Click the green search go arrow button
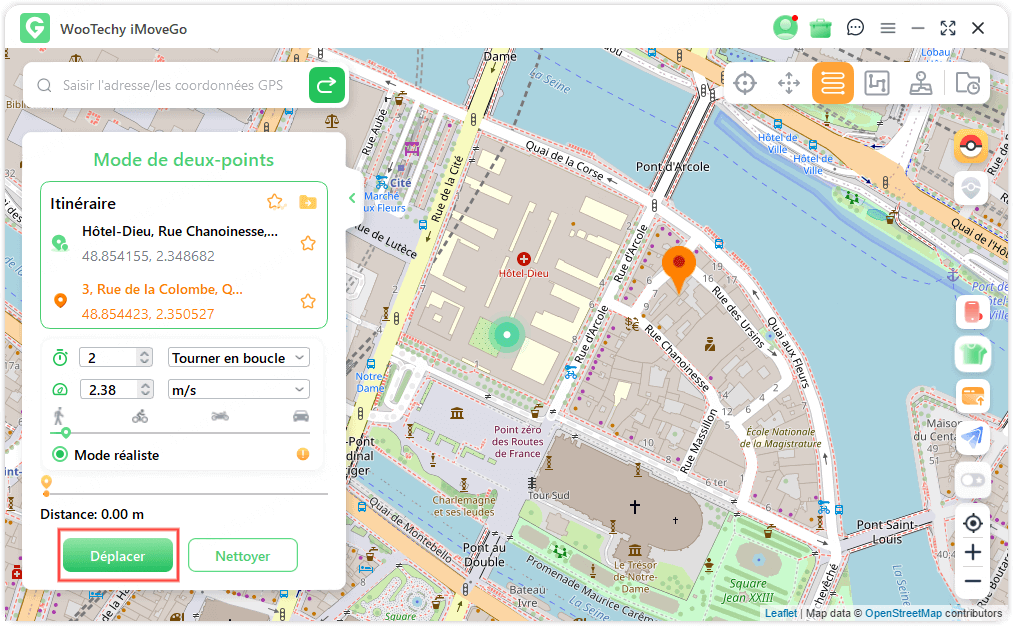 click(x=326, y=86)
